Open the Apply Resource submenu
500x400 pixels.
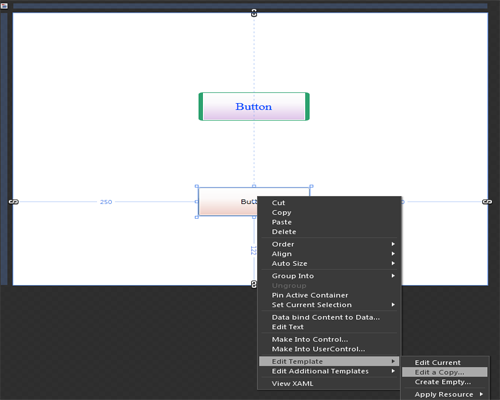(x=445, y=394)
